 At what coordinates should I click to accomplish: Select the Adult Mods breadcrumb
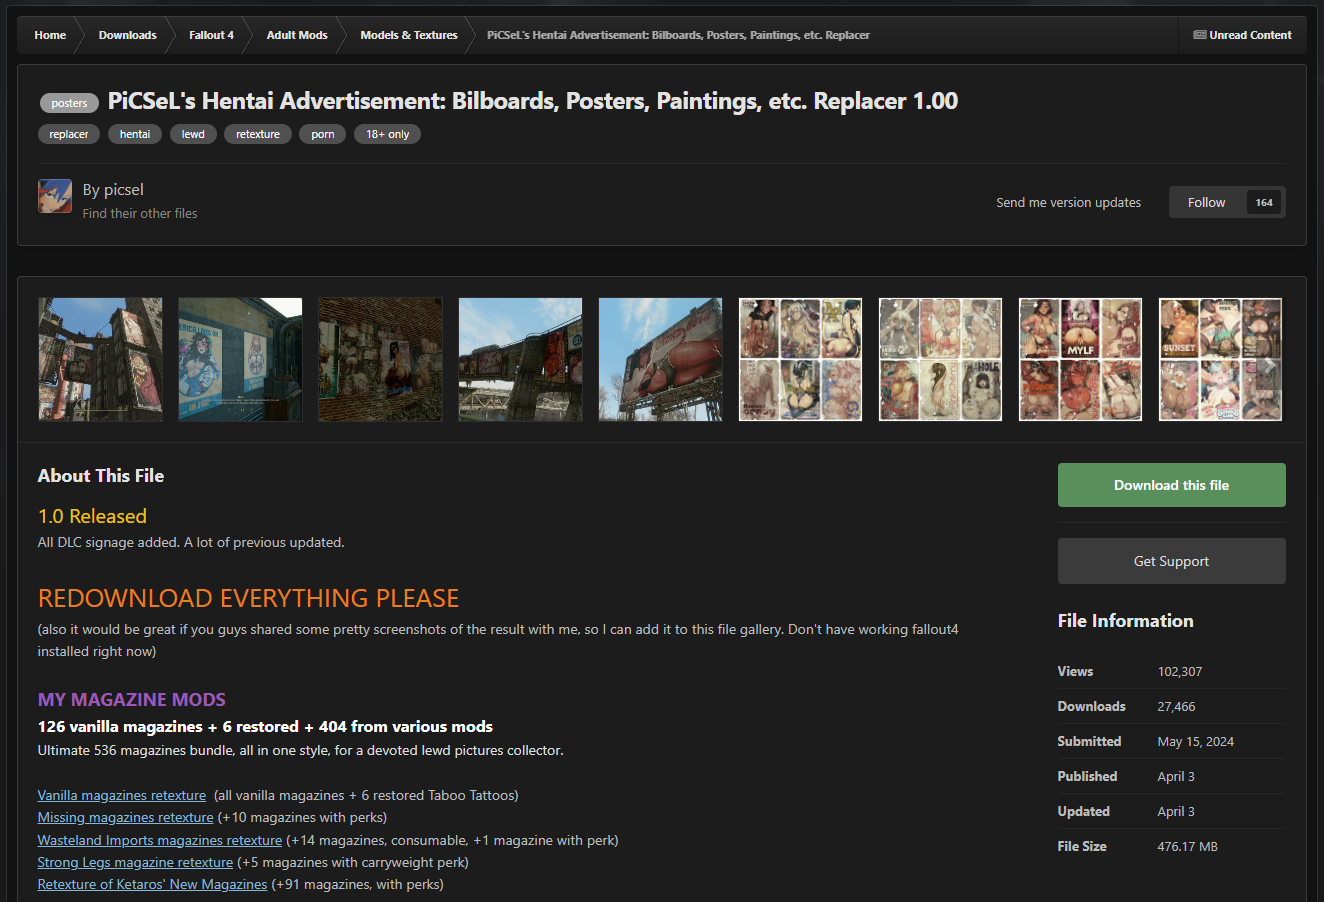[x=297, y=35]
